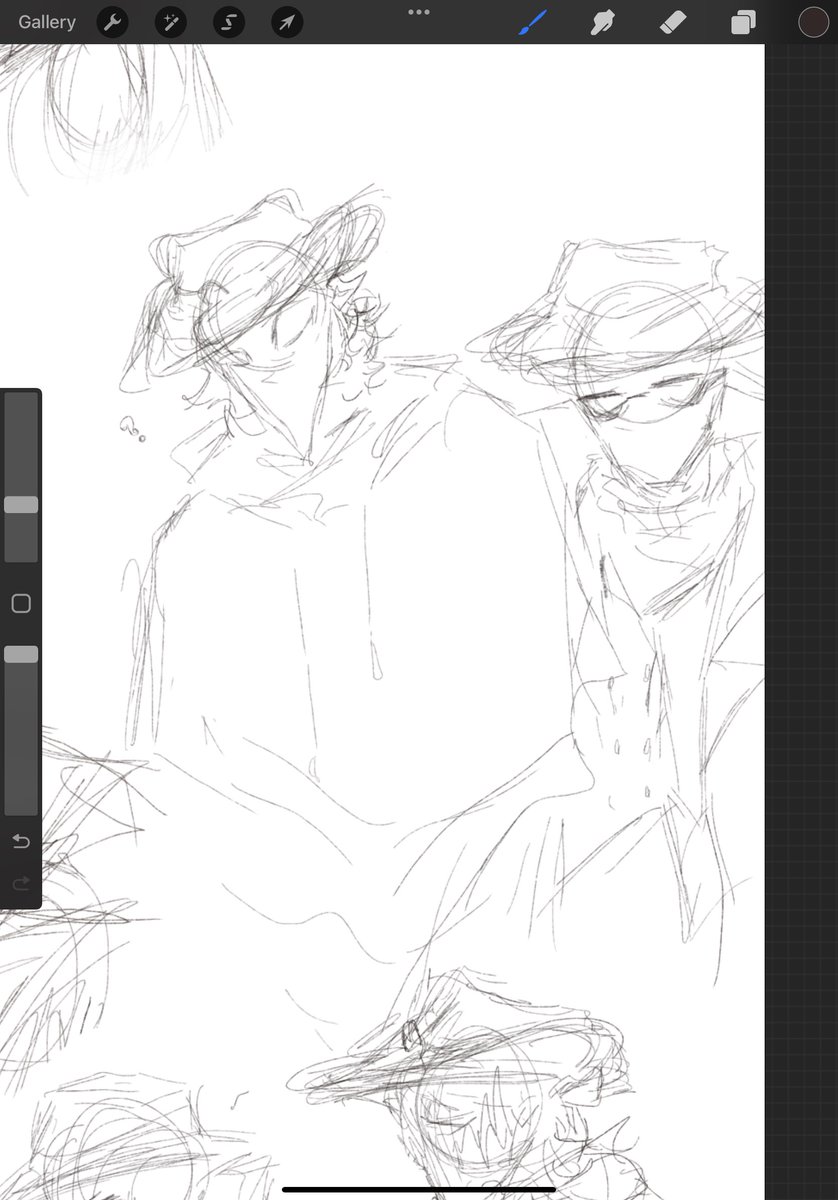Select the Eraser tool
The width and height of the screenshot is (838, 1200).
pyautogui.click(x=673, y=22)
